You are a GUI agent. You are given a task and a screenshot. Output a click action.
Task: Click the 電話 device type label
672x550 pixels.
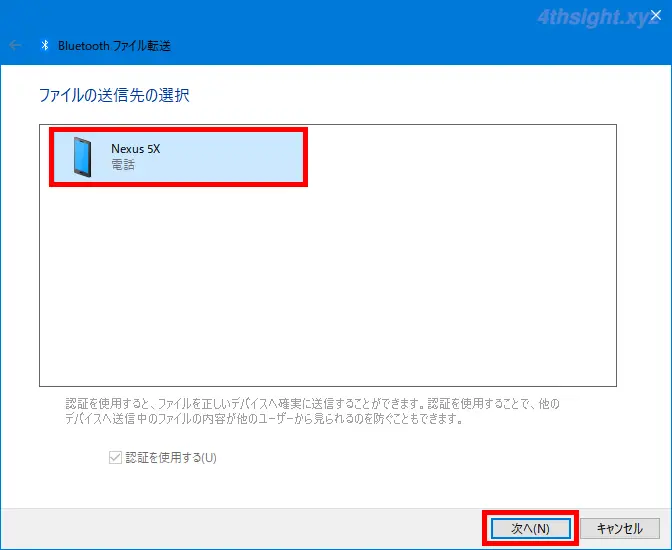coord(123,165)
